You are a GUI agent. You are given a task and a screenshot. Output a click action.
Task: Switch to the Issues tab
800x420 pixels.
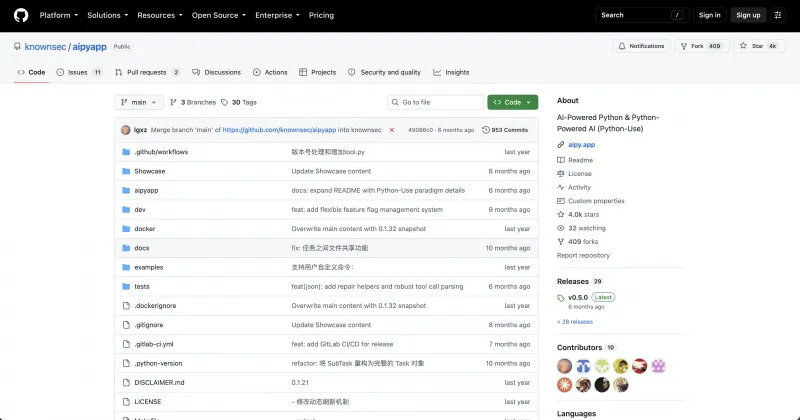[x=79, y=72]
